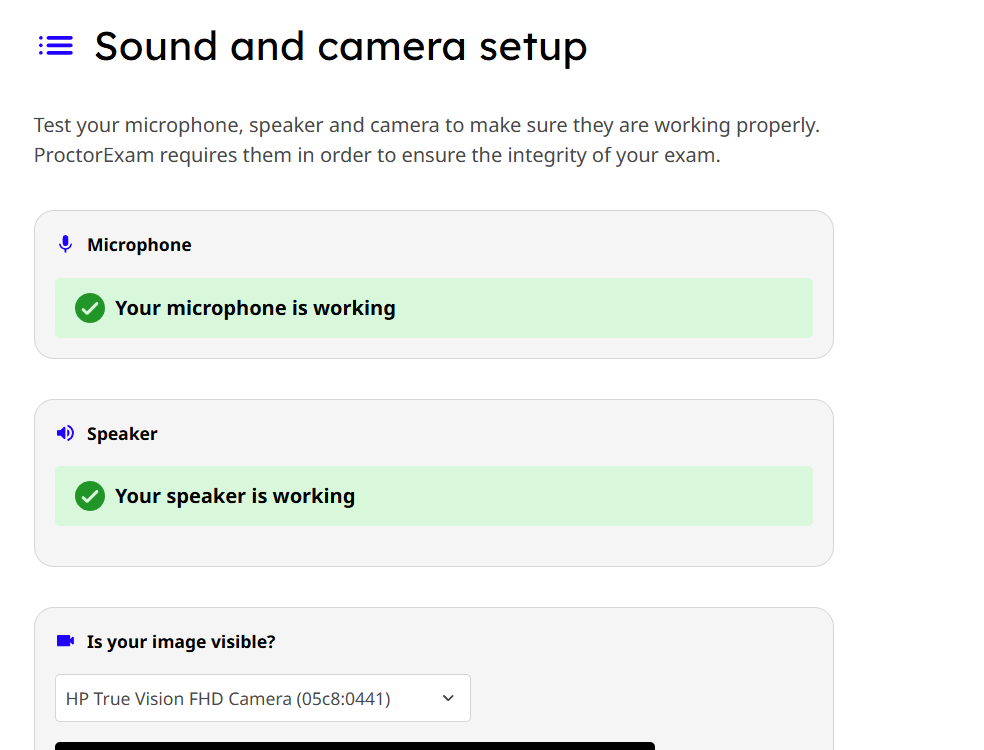Click the microphone icon in the Microphone card
The width and height of the screenshot is (984, 750).
pos(66,244)
